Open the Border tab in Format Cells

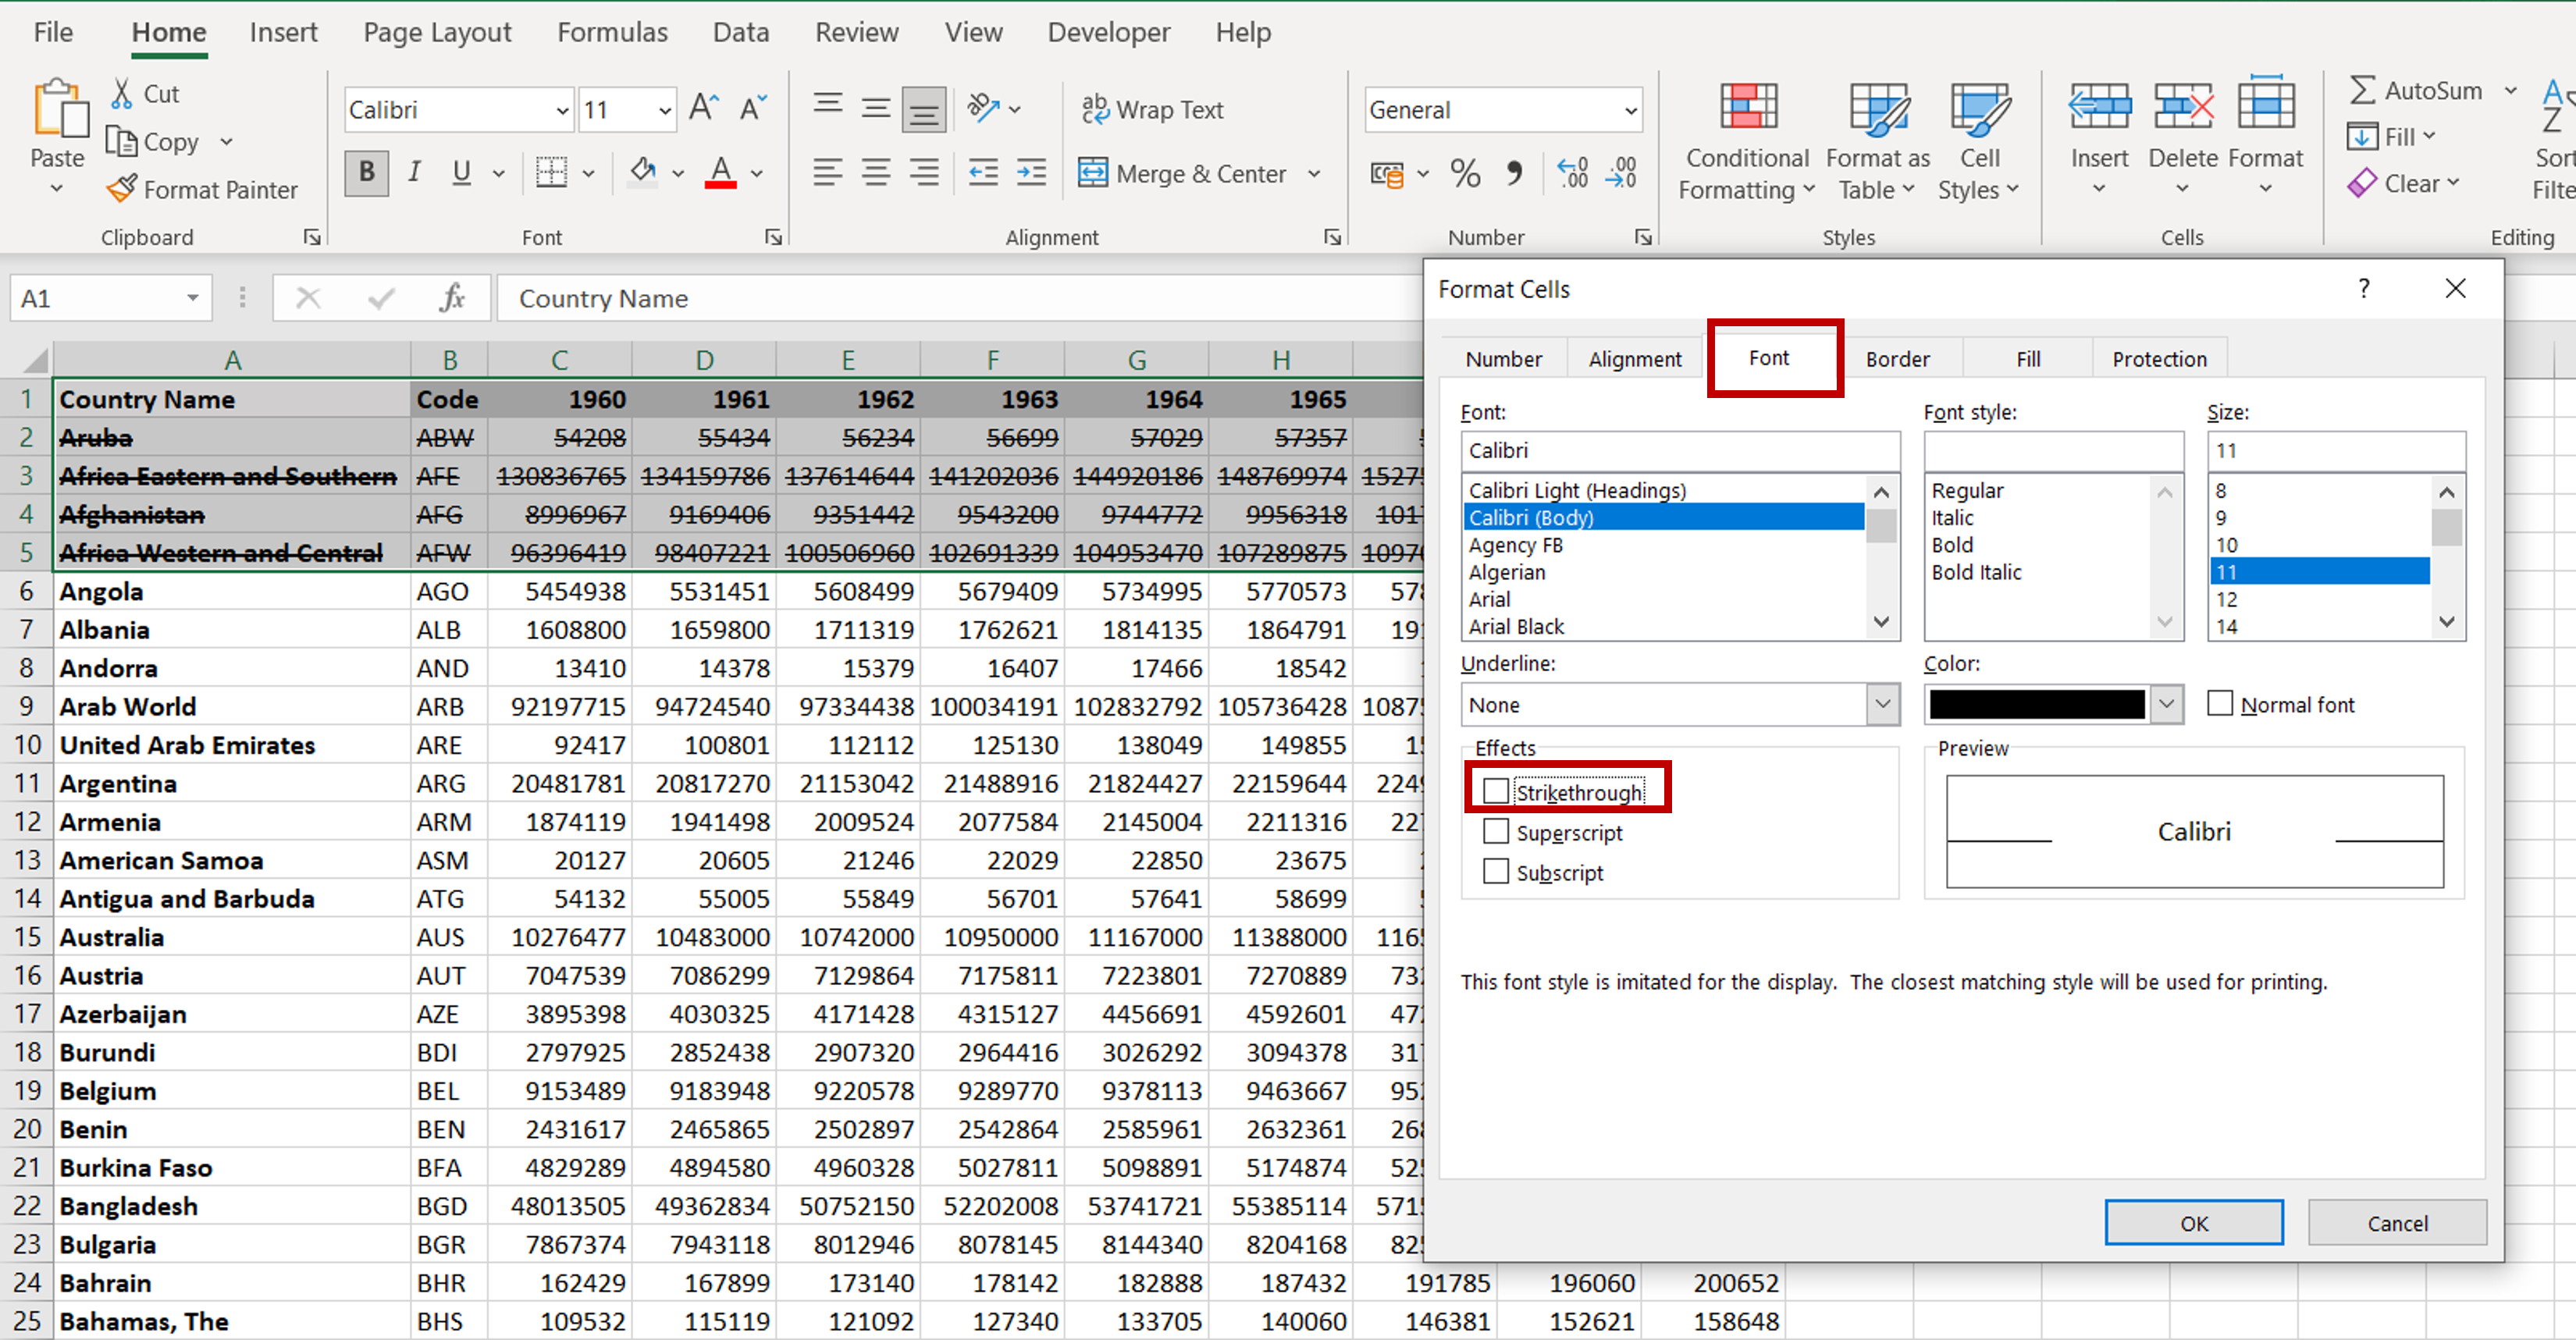coord(1897,359)
